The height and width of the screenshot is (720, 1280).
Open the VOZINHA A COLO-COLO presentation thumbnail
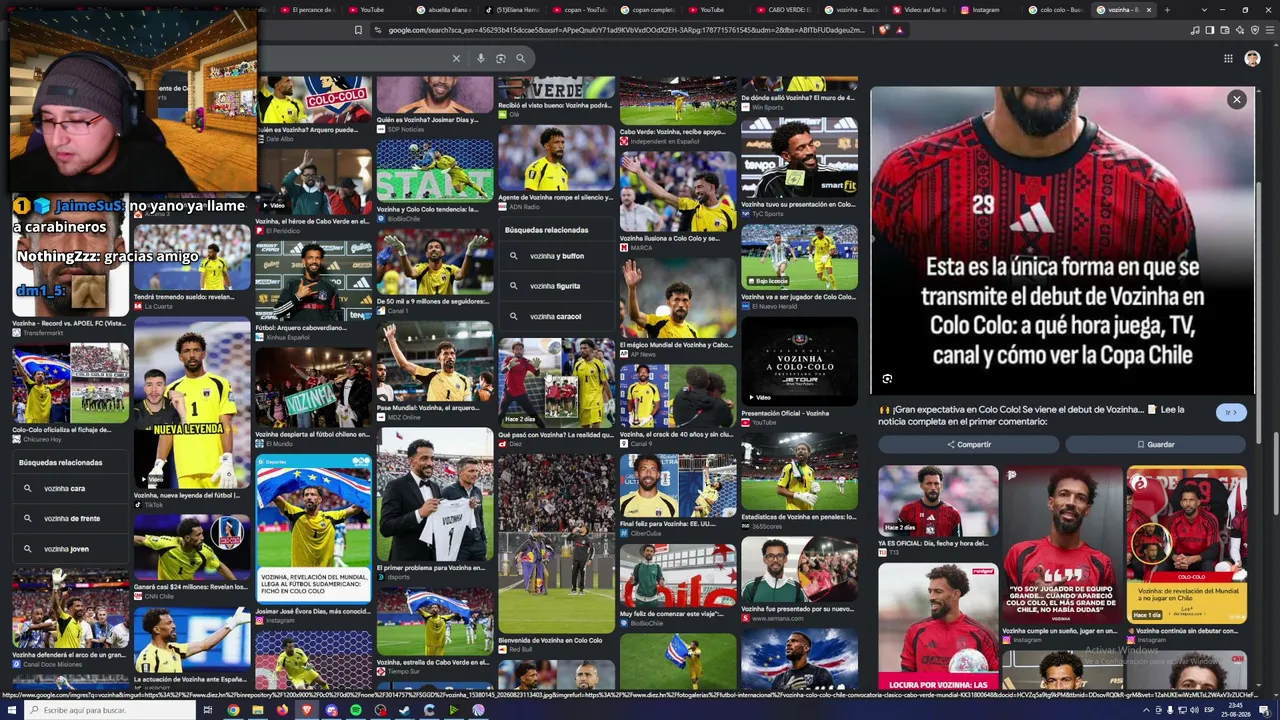799,362
